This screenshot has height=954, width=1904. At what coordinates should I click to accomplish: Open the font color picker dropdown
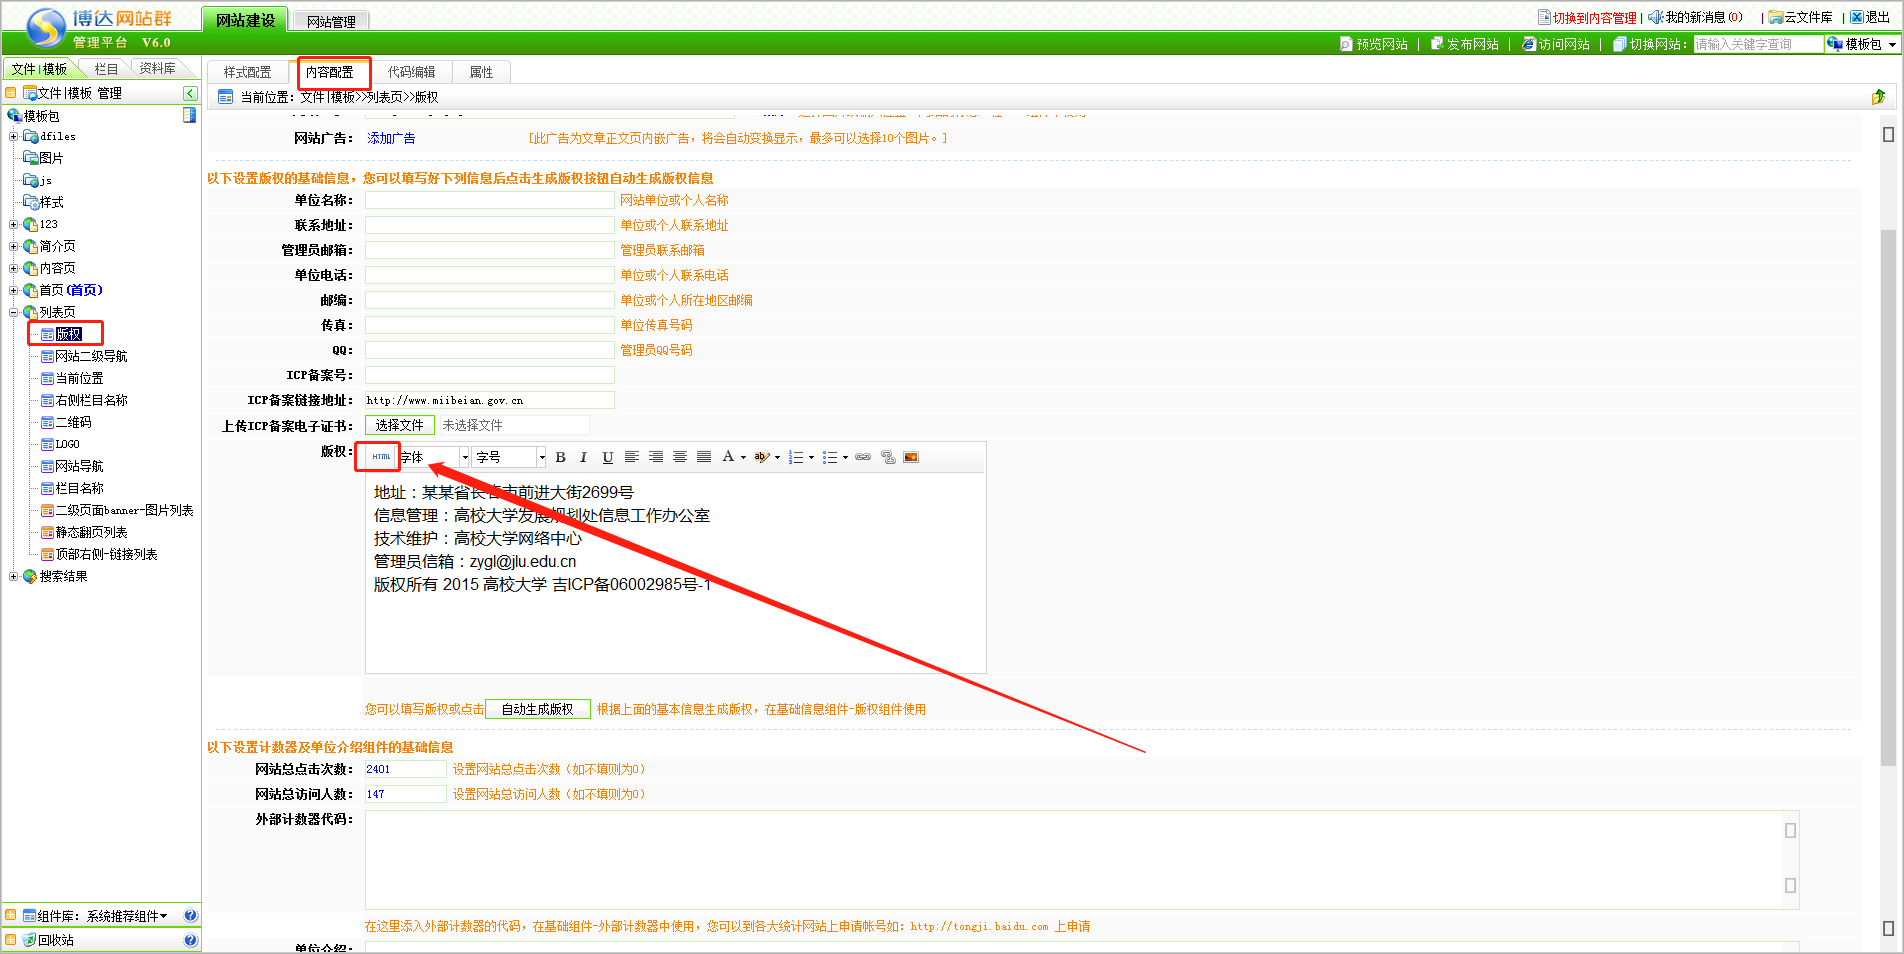point(743,457)
